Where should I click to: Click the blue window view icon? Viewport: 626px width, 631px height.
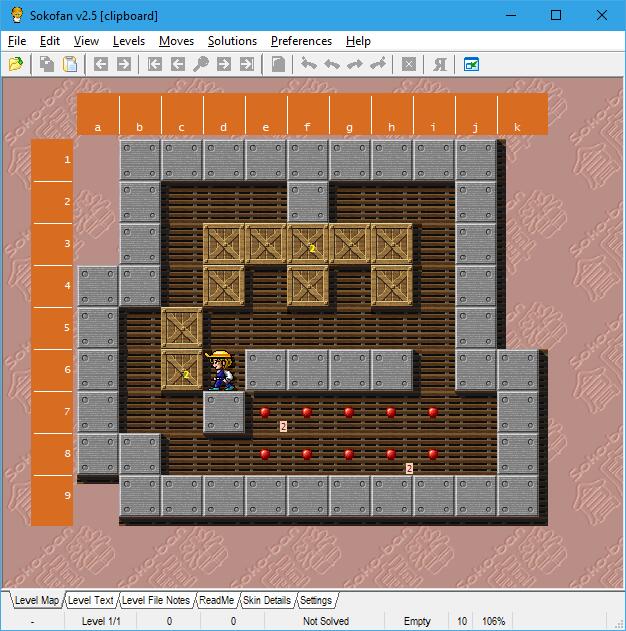pyautogui.click(x=471, y=64)
